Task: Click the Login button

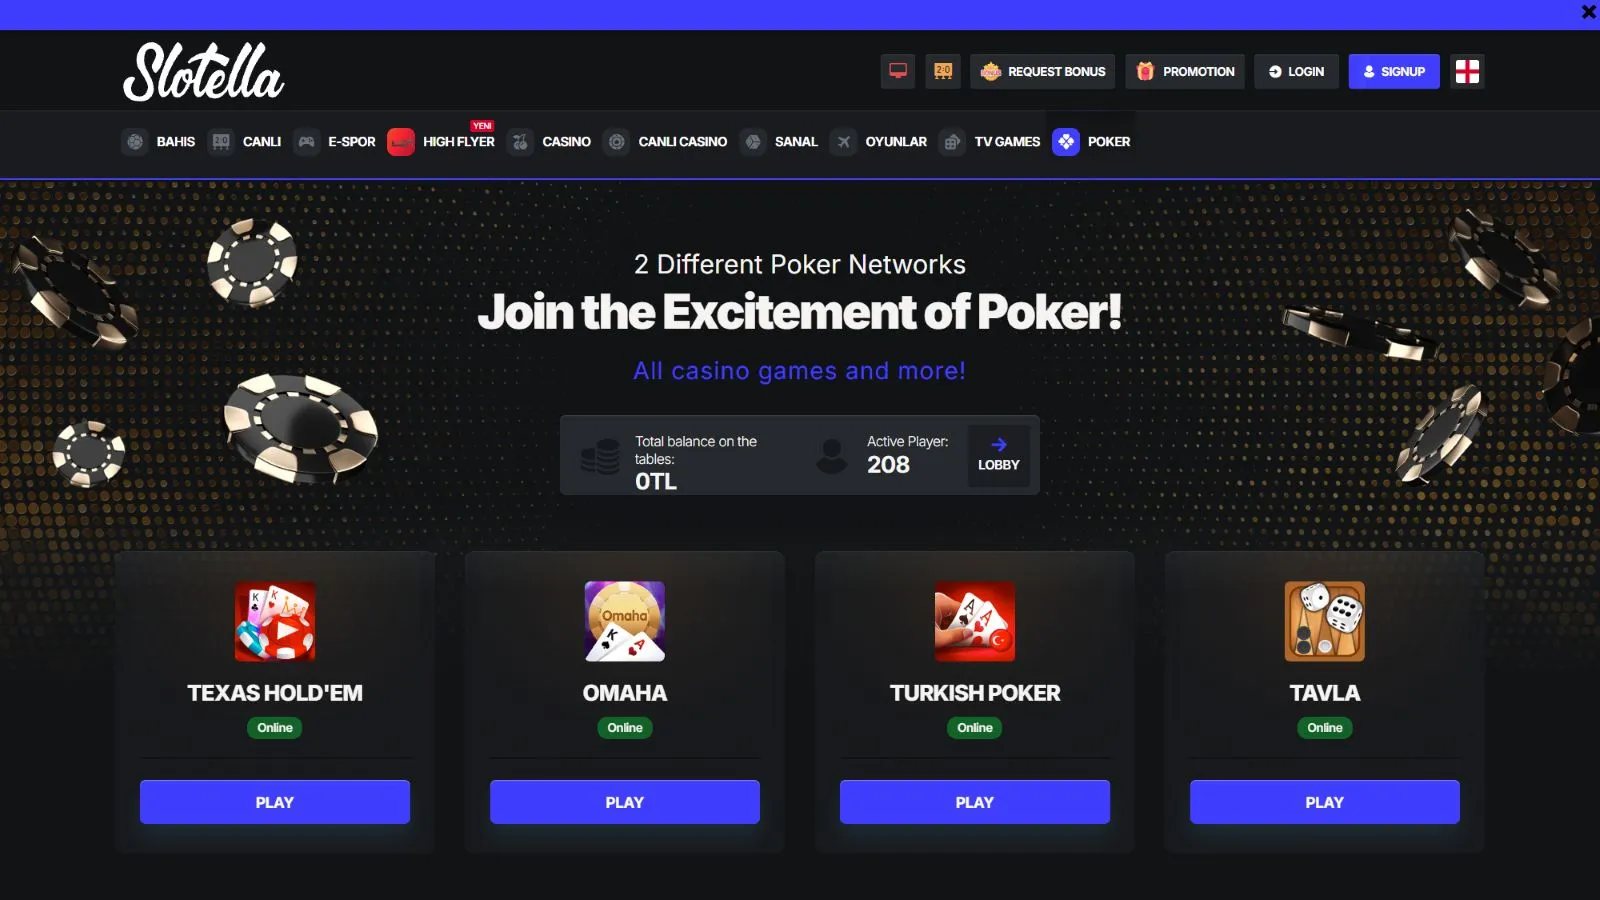Action: tap(1296, 71)
